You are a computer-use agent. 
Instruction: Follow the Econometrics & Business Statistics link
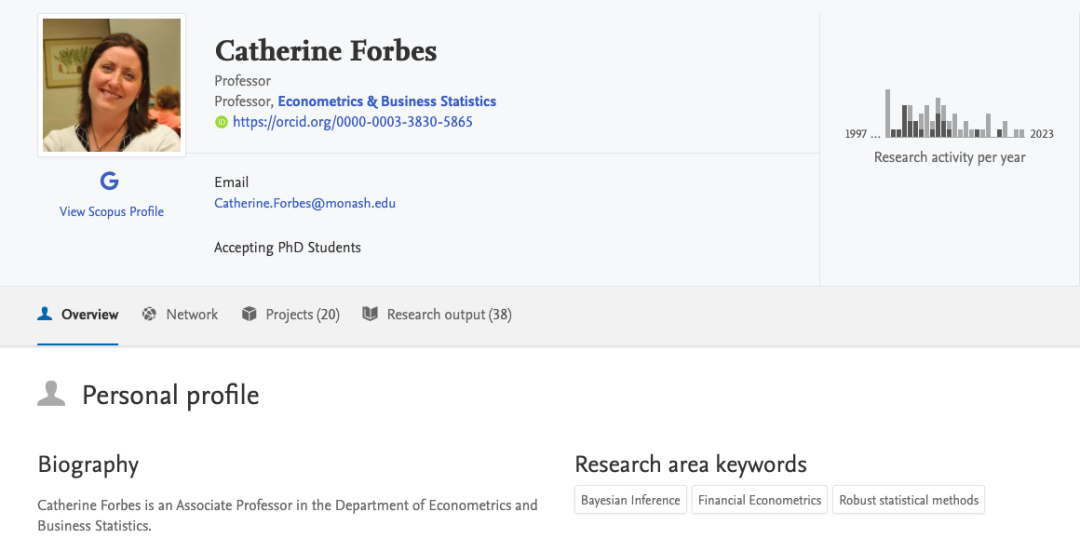386,101
